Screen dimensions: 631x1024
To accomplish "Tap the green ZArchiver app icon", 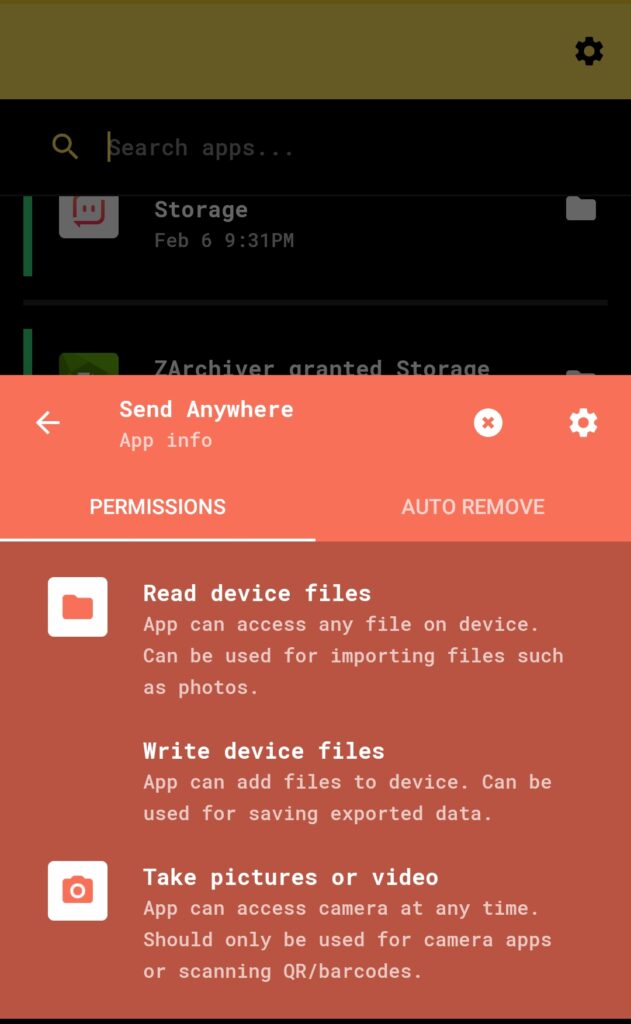I will tap(89, 364).
